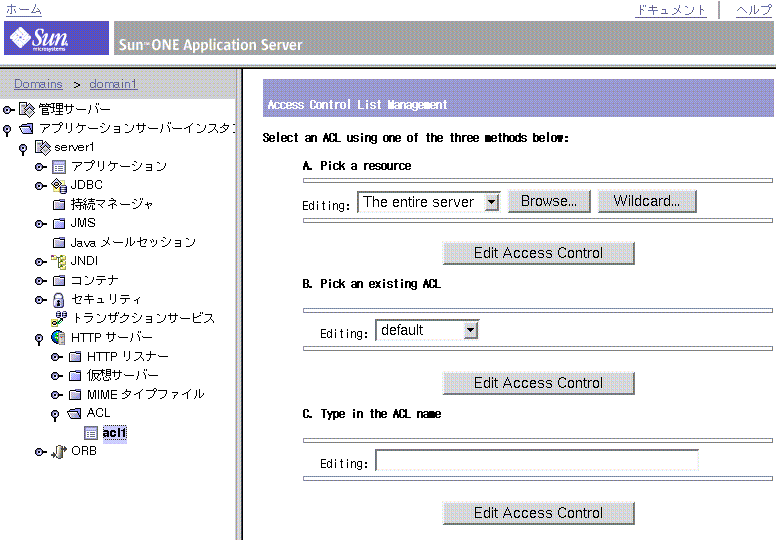Click the 持続マネージャ folder icon

[x=59, y=204]
